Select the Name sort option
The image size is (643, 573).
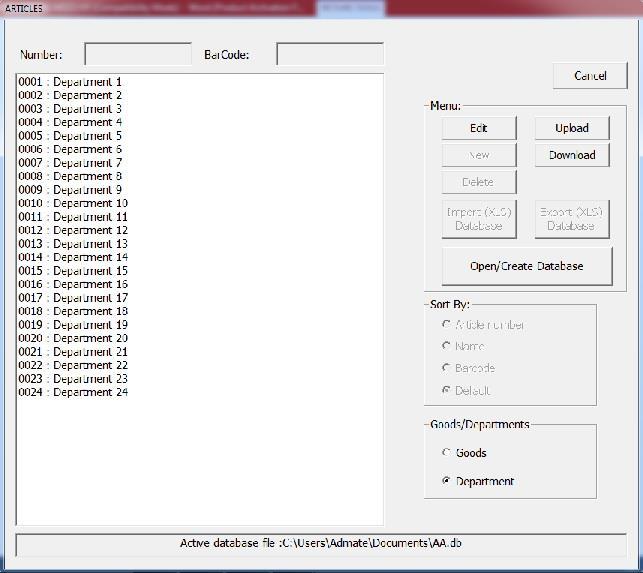pos(463,347)
